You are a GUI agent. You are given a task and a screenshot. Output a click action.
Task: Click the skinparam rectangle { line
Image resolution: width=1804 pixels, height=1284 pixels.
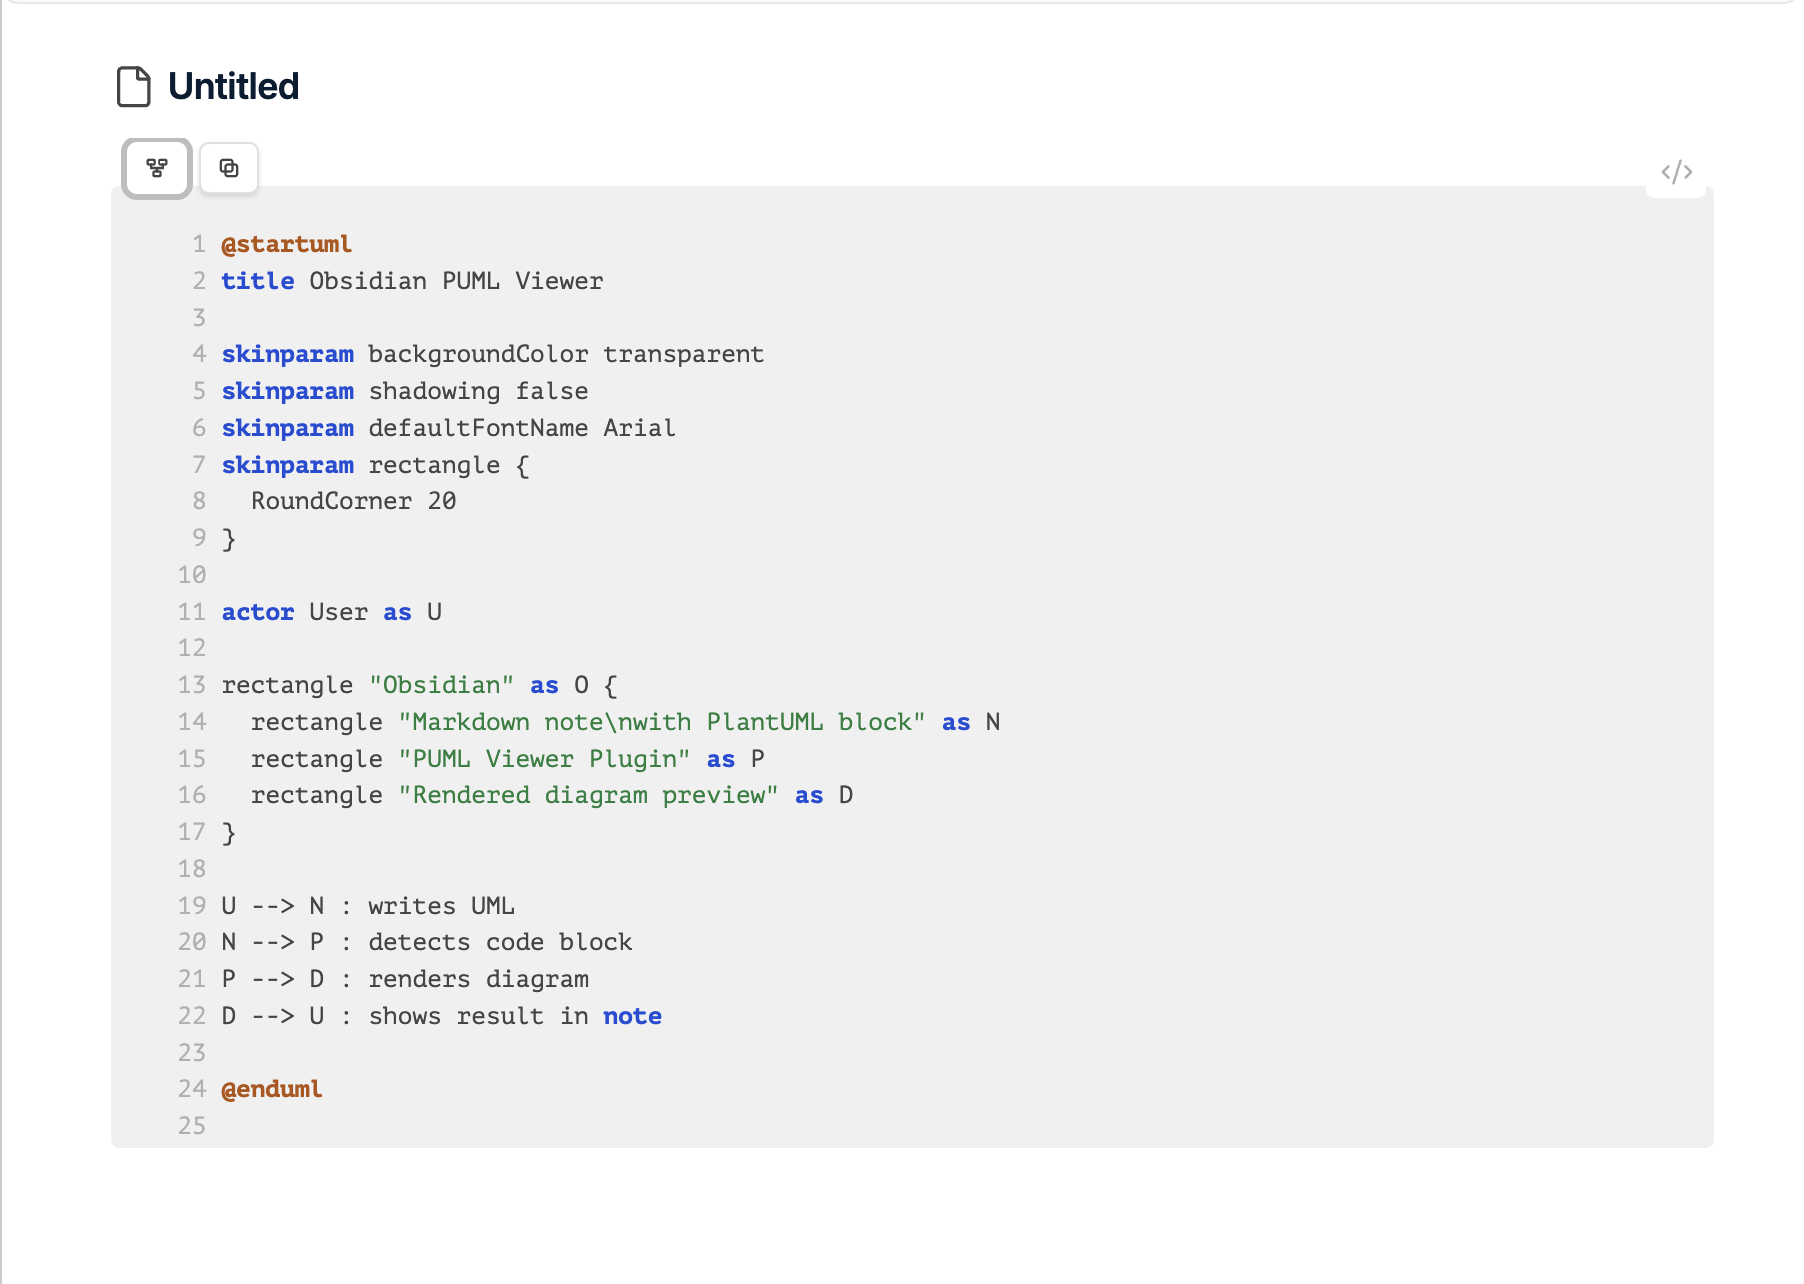pos(376,465)
